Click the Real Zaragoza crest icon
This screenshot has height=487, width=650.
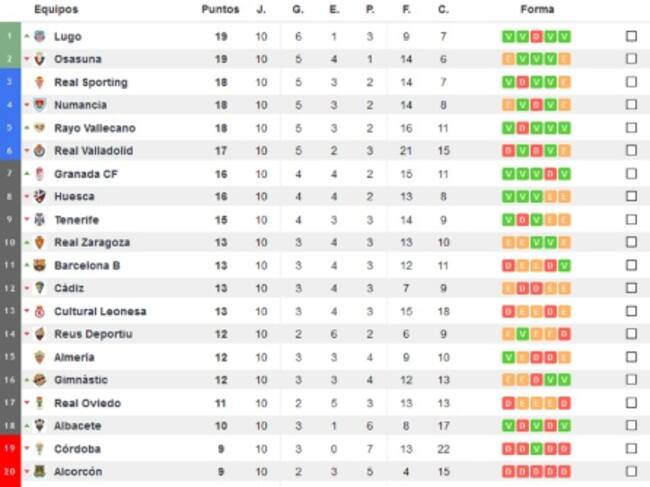(x=40, y=242)
